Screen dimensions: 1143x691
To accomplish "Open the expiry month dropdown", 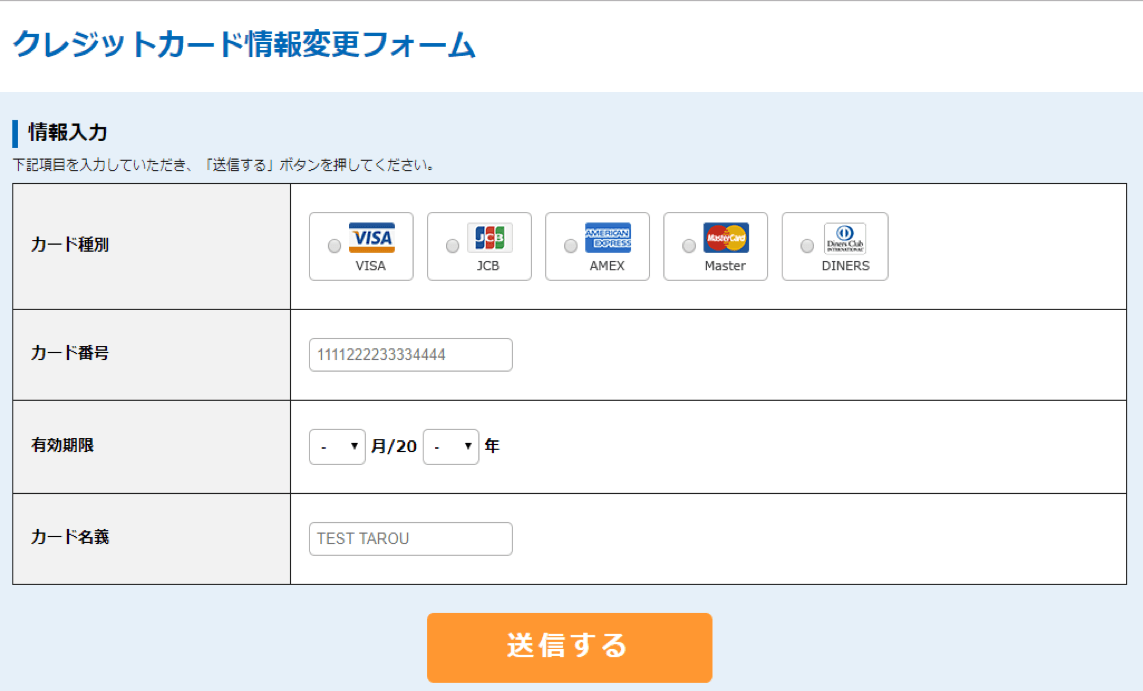I will pos(337,447).
